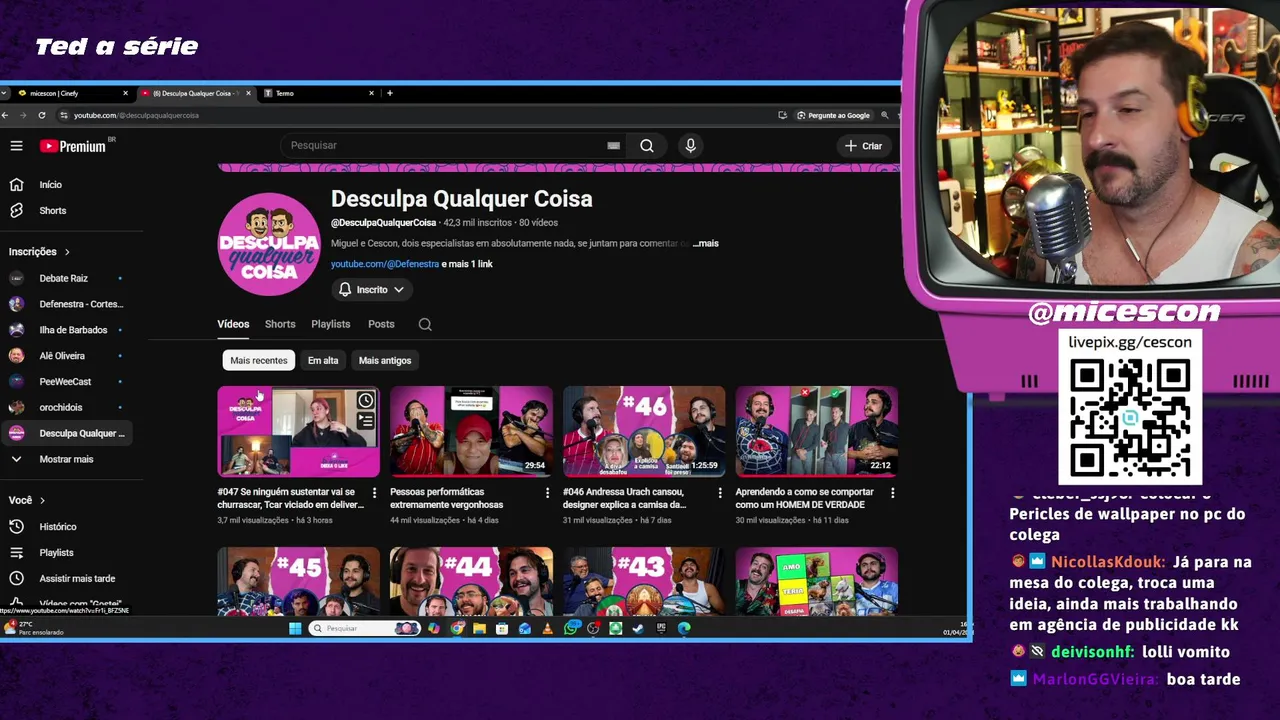Switch to the channel Playlists tab

pyautogui.click(x=330, y=324)
